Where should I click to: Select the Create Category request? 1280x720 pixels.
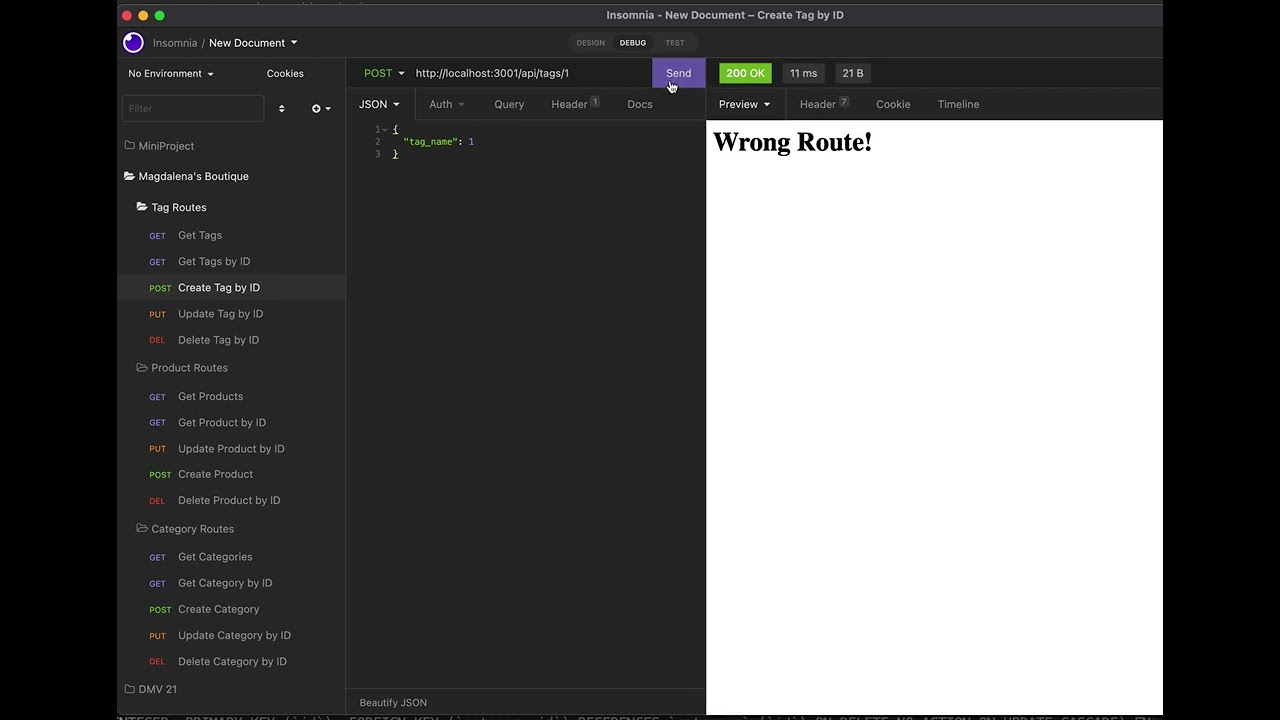pyautogui.click(x=231, y=609)
